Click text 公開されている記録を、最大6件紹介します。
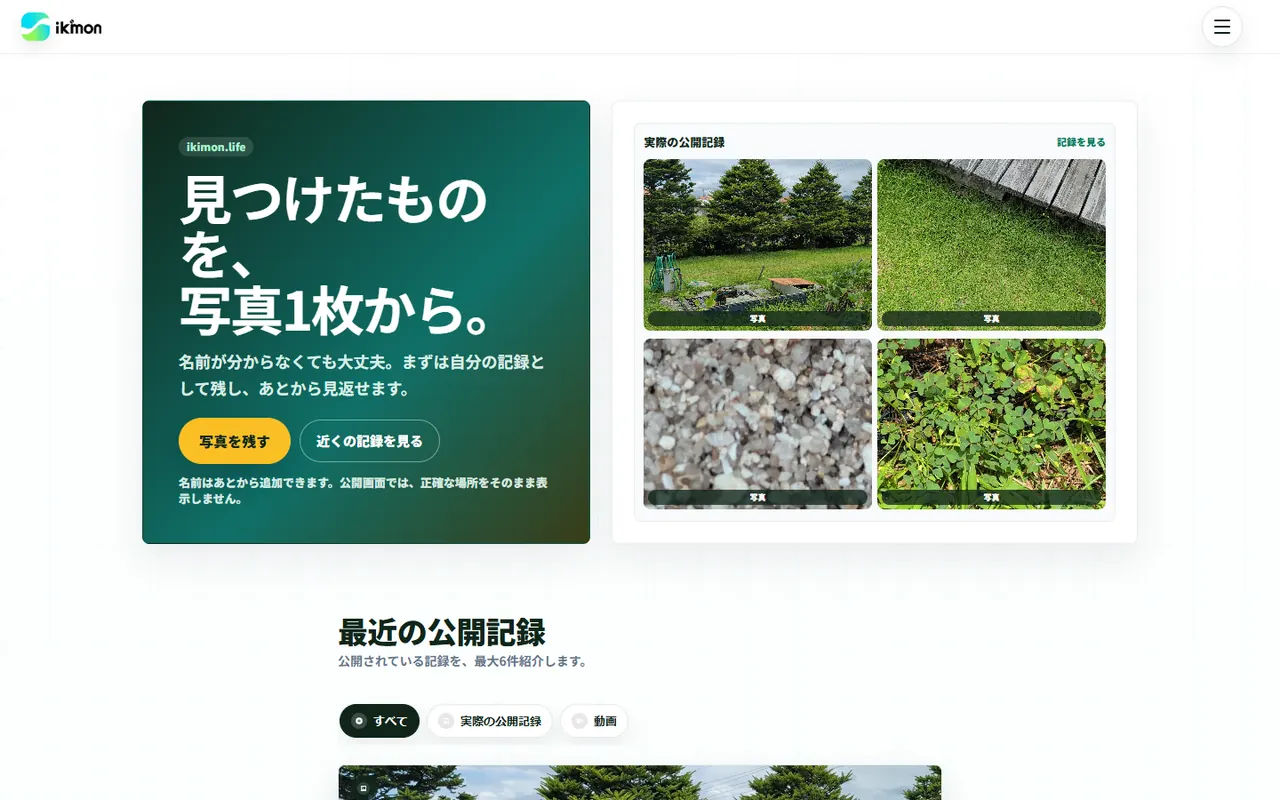 pyautogui.click(x=465, y=661)
